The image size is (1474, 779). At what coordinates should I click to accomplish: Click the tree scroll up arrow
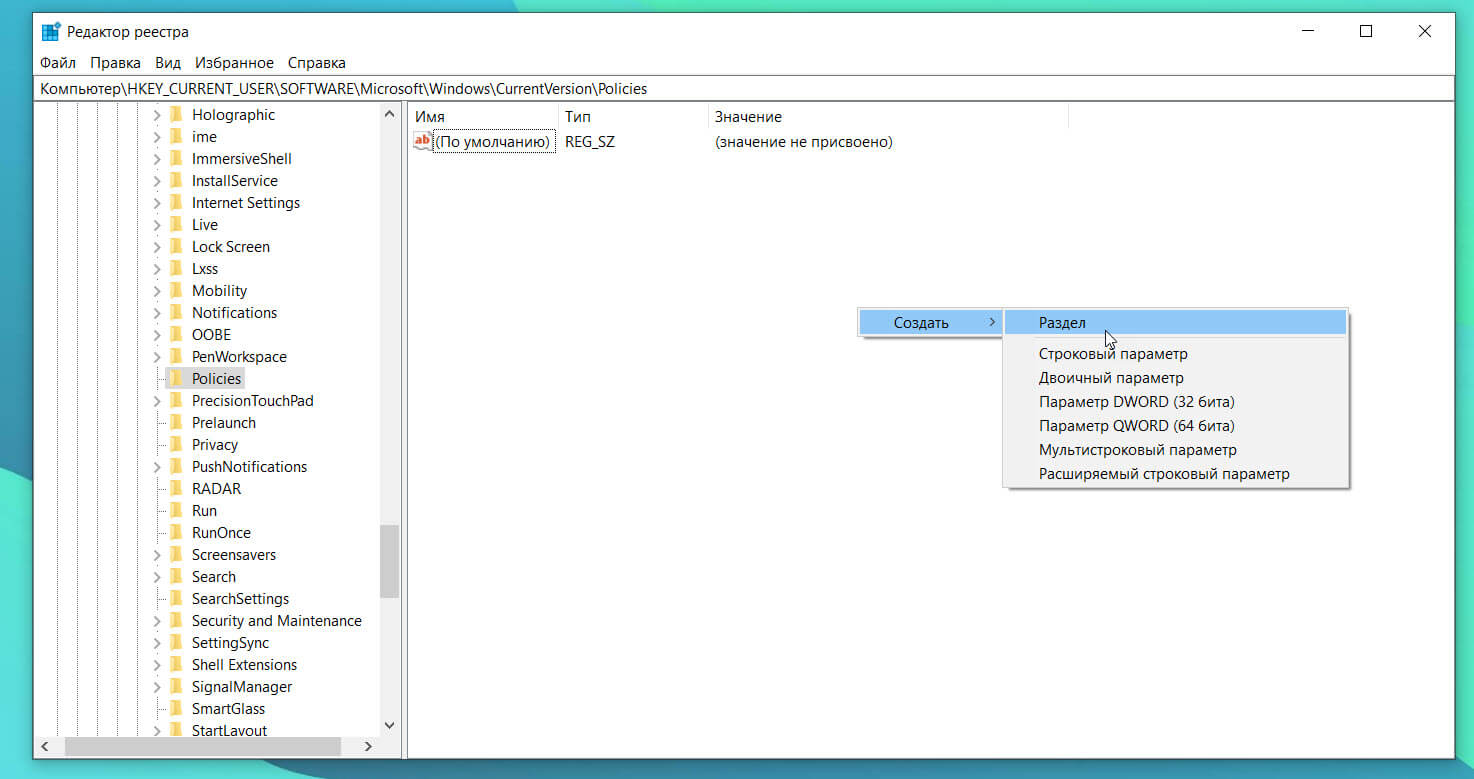(x=390, y=114)
